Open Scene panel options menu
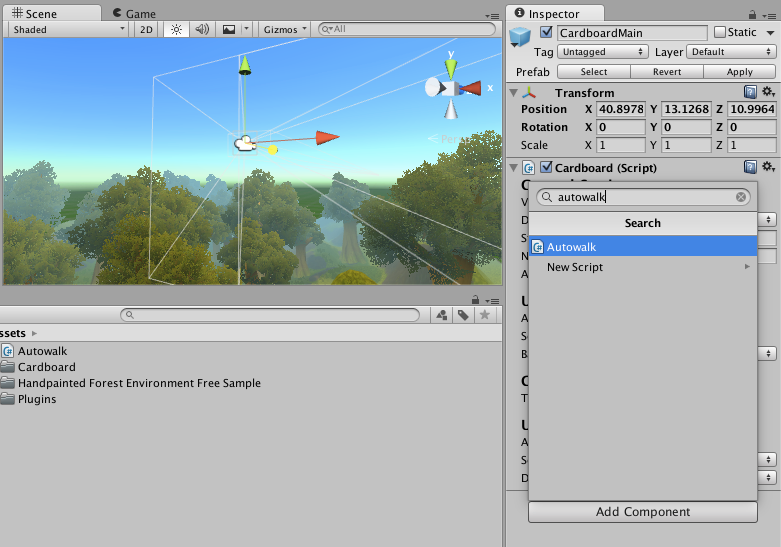The width and height of the screenshot is (781, 547). pos(492,16)
